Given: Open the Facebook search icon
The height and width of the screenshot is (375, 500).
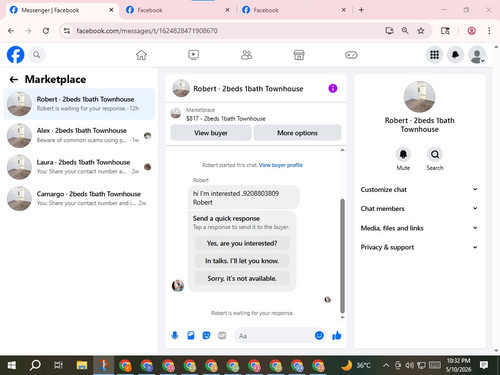Looking at the screenshot, I should tap(37, 55).
